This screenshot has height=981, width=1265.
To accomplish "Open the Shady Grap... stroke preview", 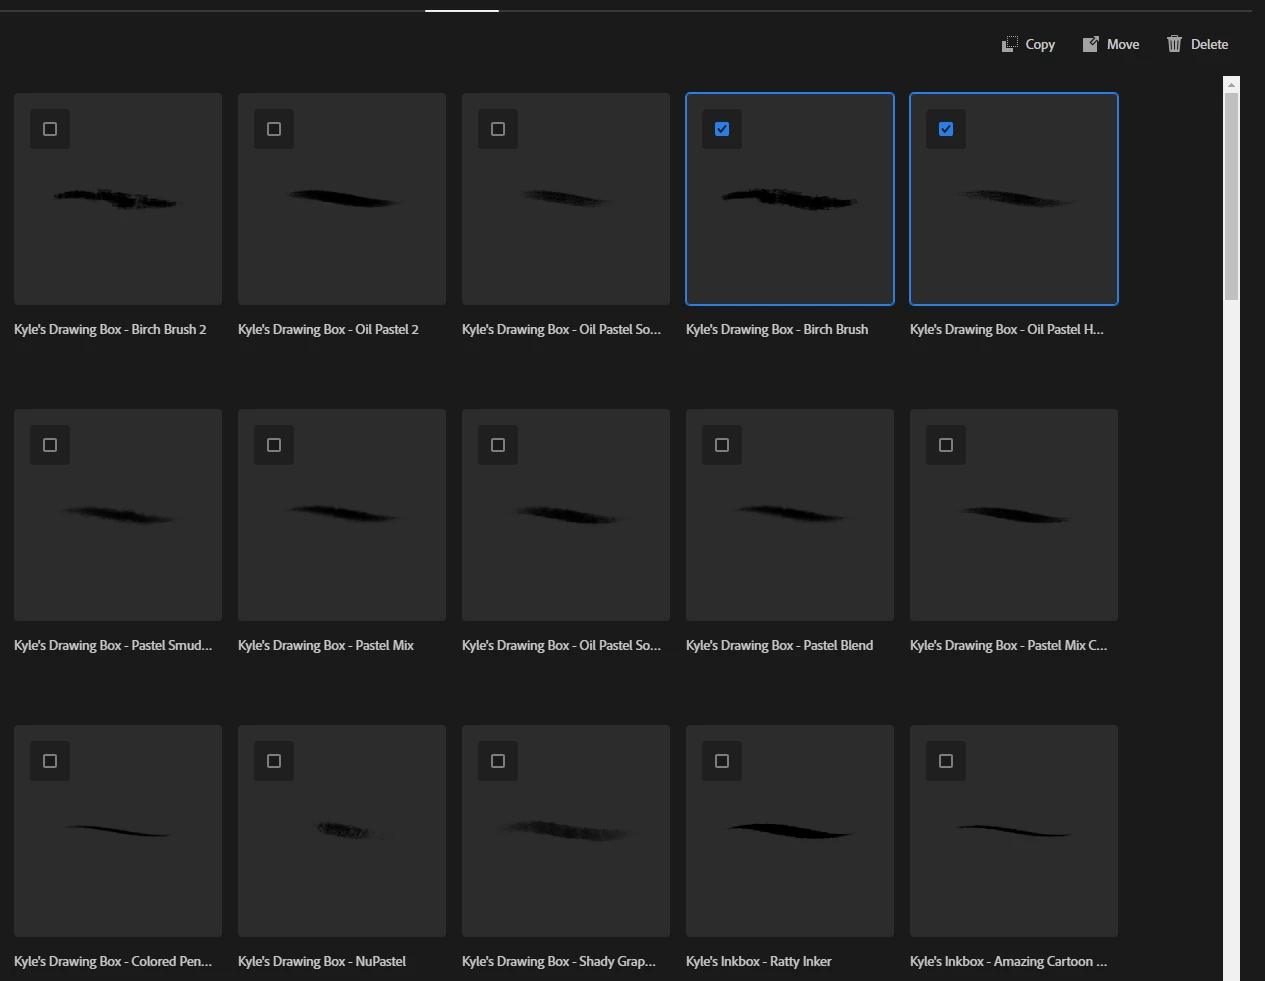I will 566,831.
